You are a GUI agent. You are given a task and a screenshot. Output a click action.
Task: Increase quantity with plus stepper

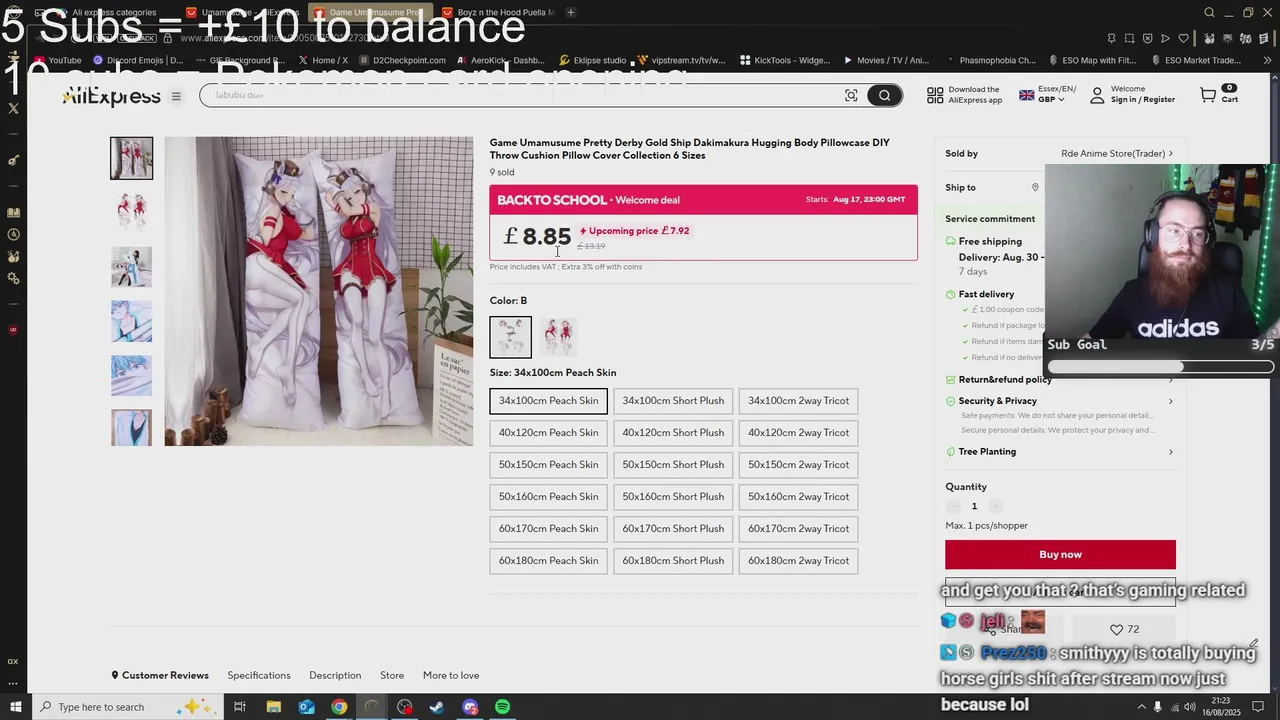[x=994, y=507]
